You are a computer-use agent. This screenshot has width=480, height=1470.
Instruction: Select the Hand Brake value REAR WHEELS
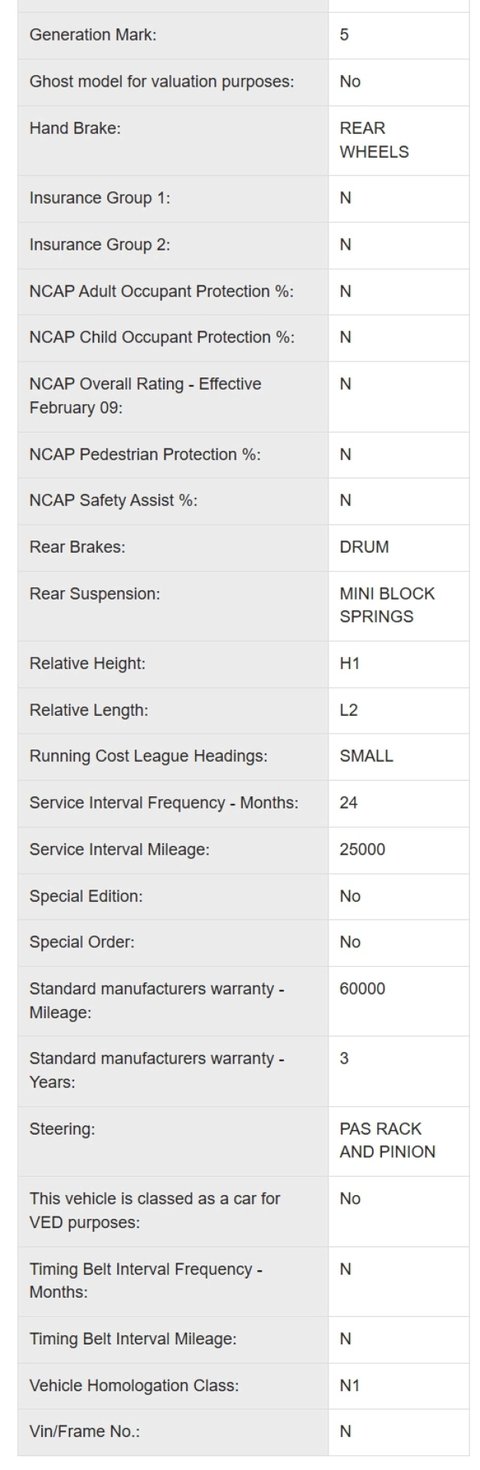tap(374, 140)
